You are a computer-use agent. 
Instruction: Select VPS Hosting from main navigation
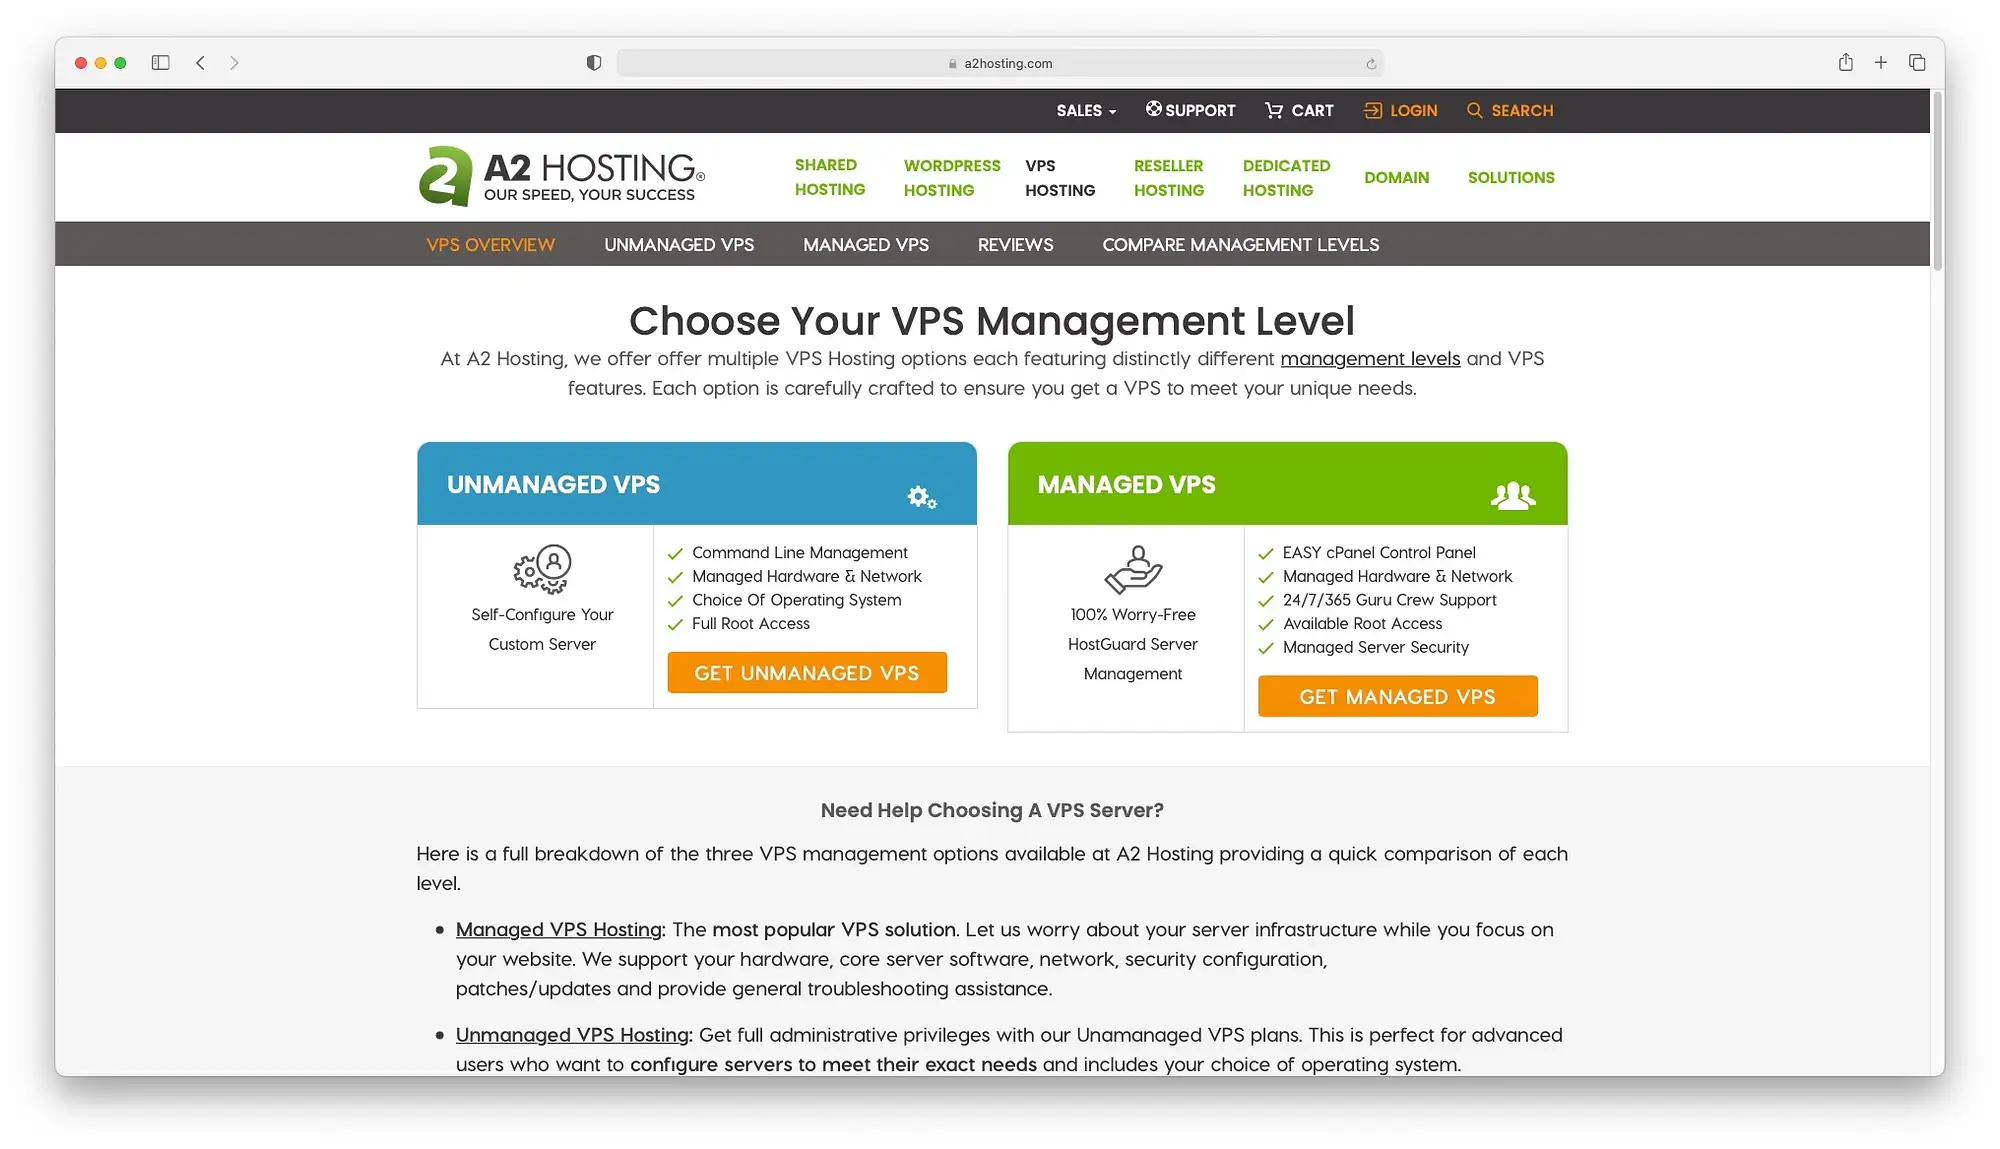(1060, 177)
